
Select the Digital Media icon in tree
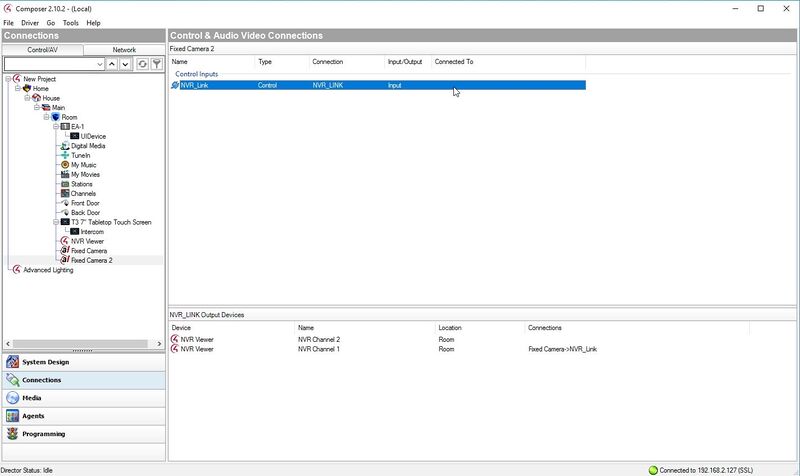tap(64, 146)
